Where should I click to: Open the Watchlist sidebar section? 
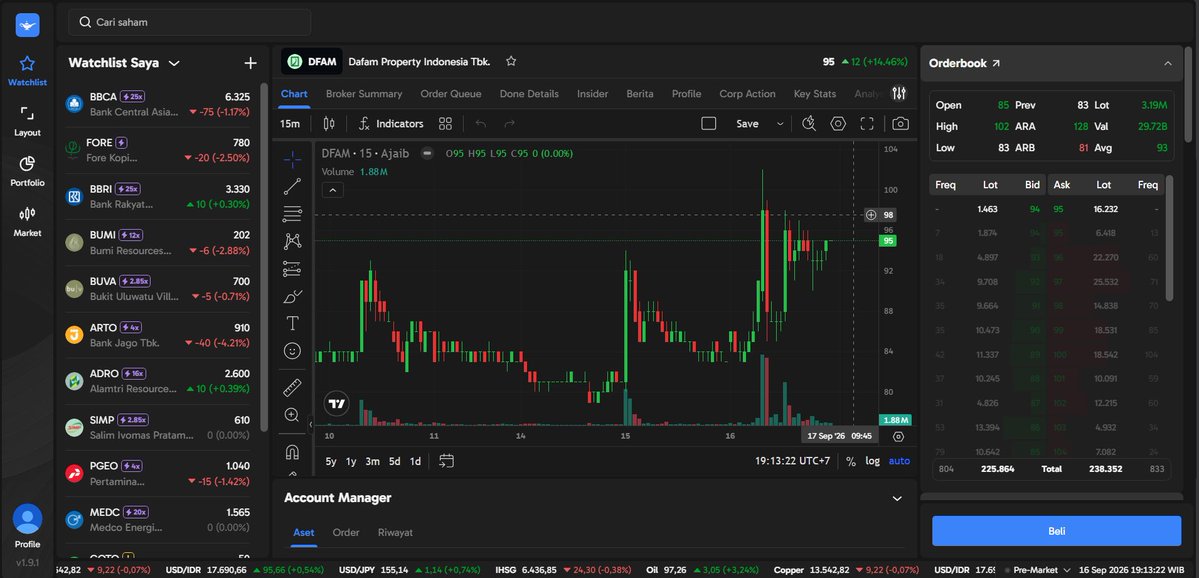(27, 70)
